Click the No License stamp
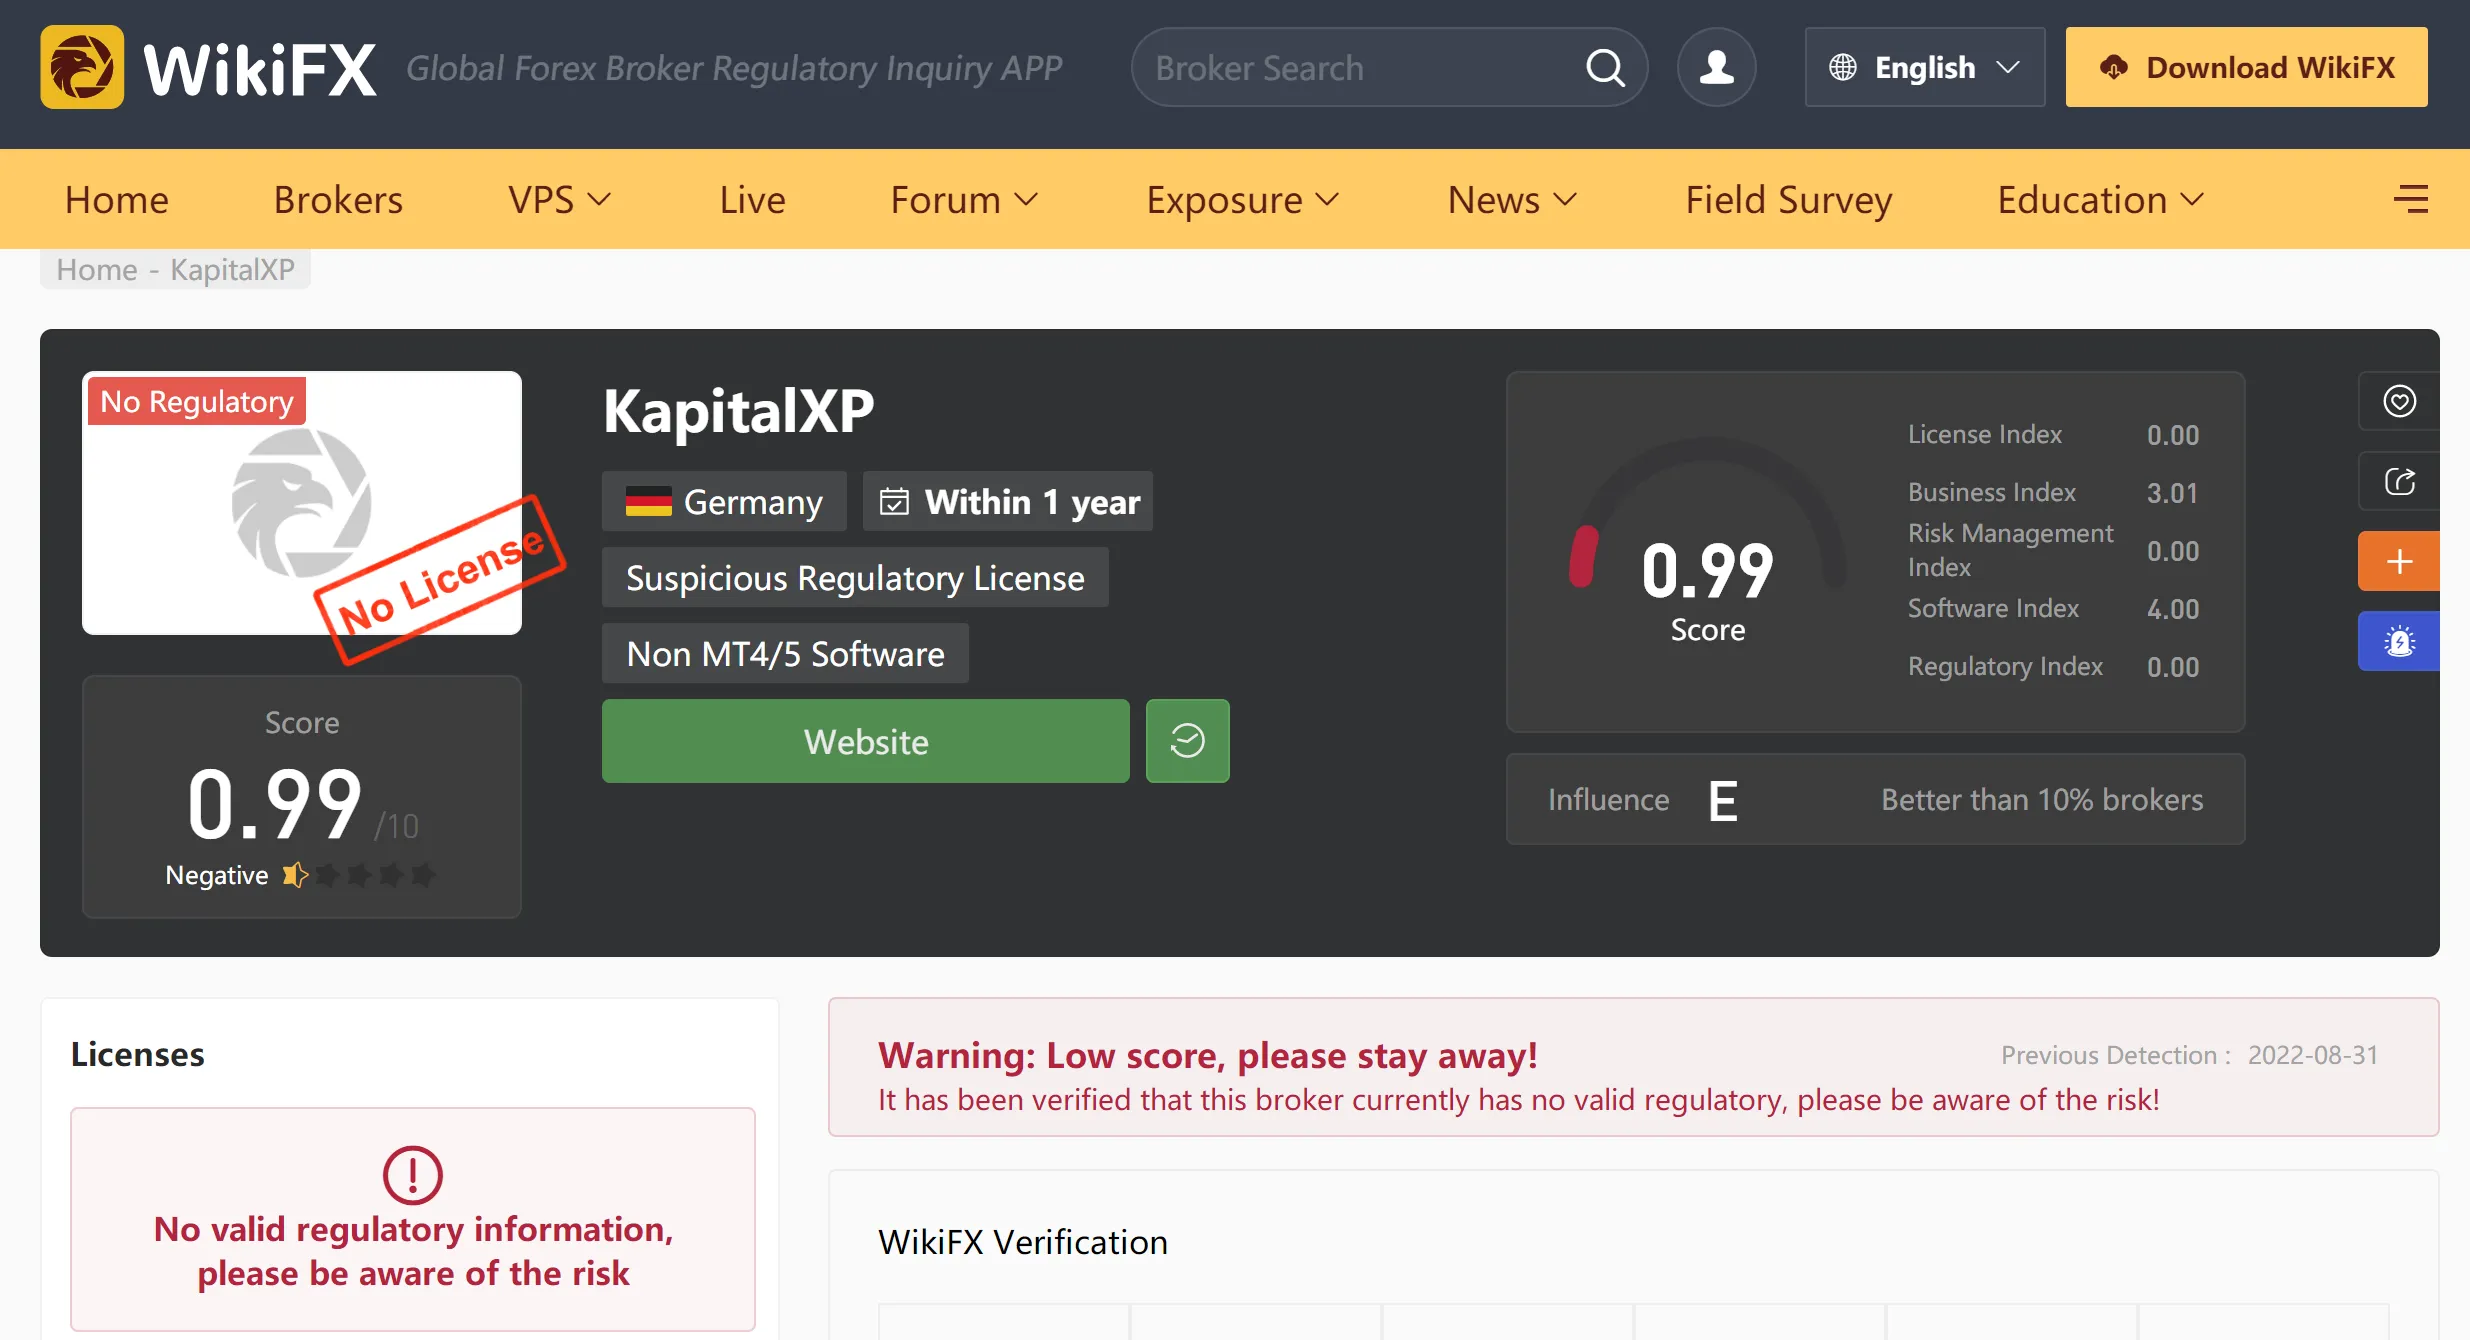 [x=440, y=579]
